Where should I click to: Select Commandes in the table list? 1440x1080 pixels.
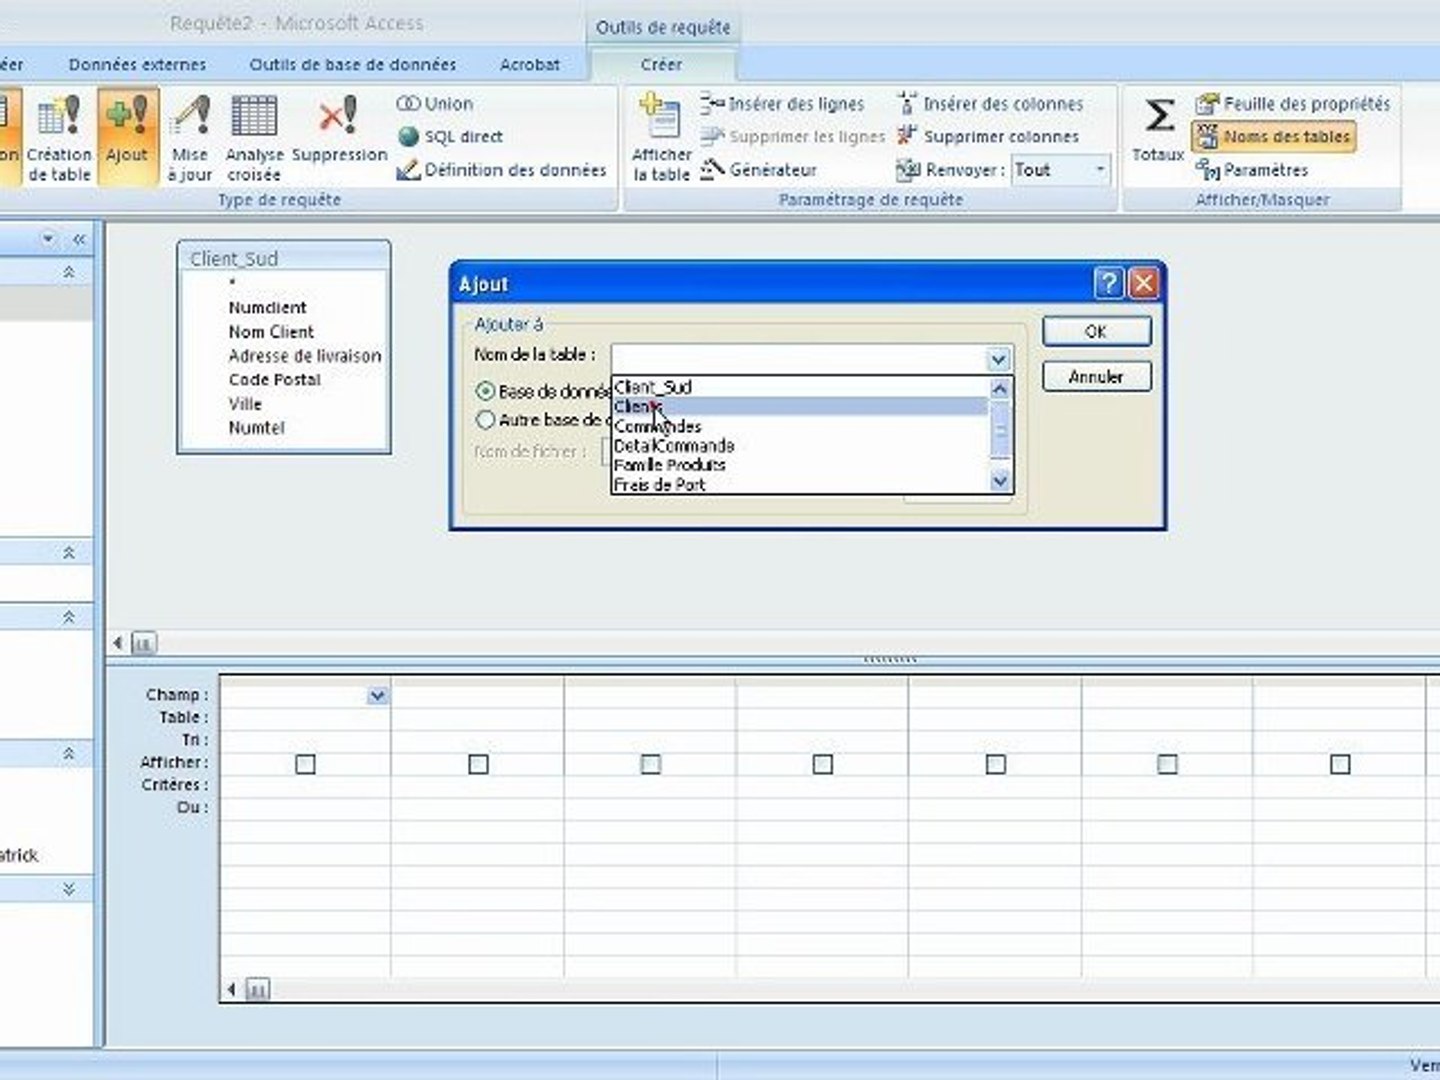point(799,426)
